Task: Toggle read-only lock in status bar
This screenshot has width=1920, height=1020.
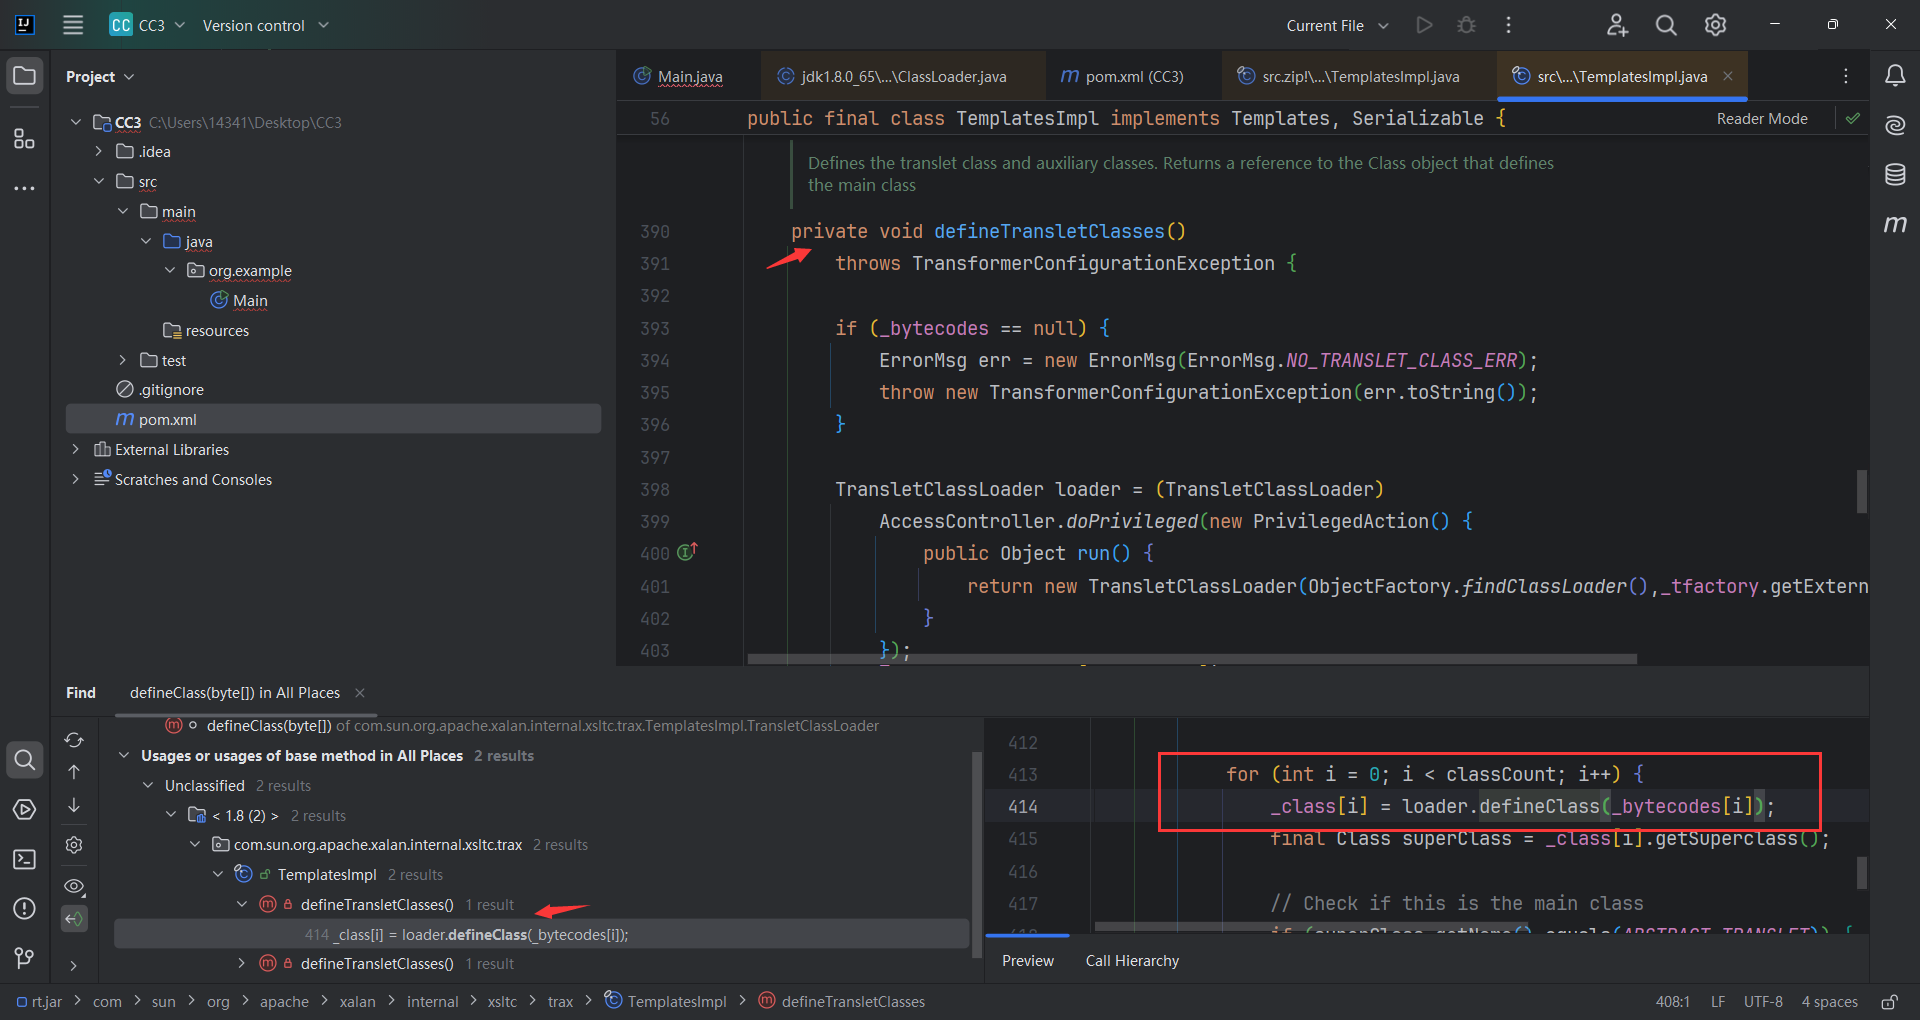Action: [x=1889, y=1002]
